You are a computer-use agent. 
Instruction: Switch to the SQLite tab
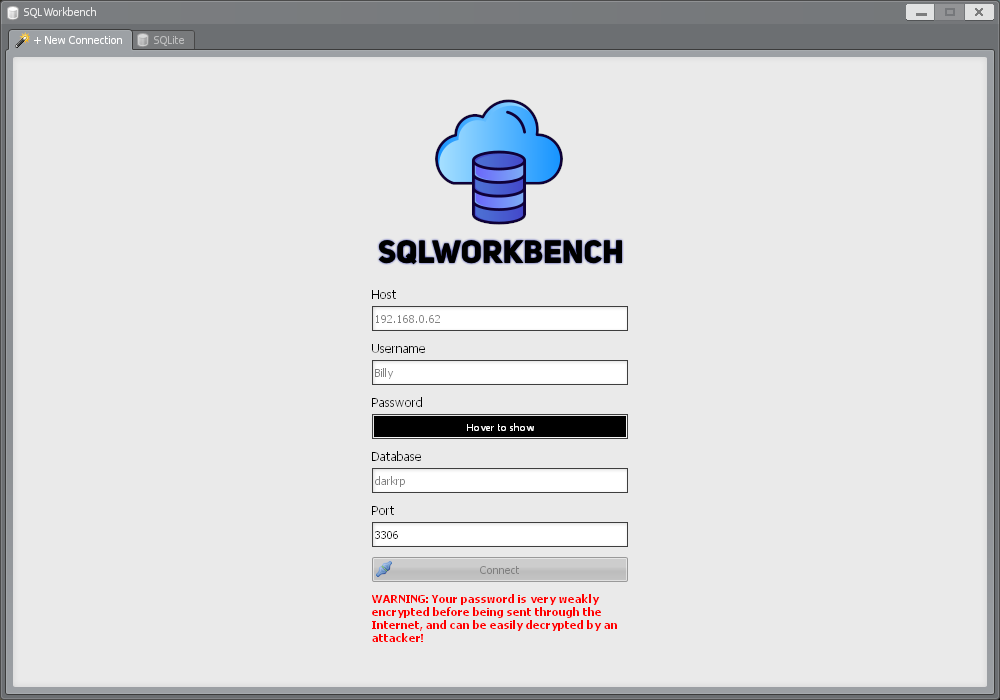pos(163,40)
